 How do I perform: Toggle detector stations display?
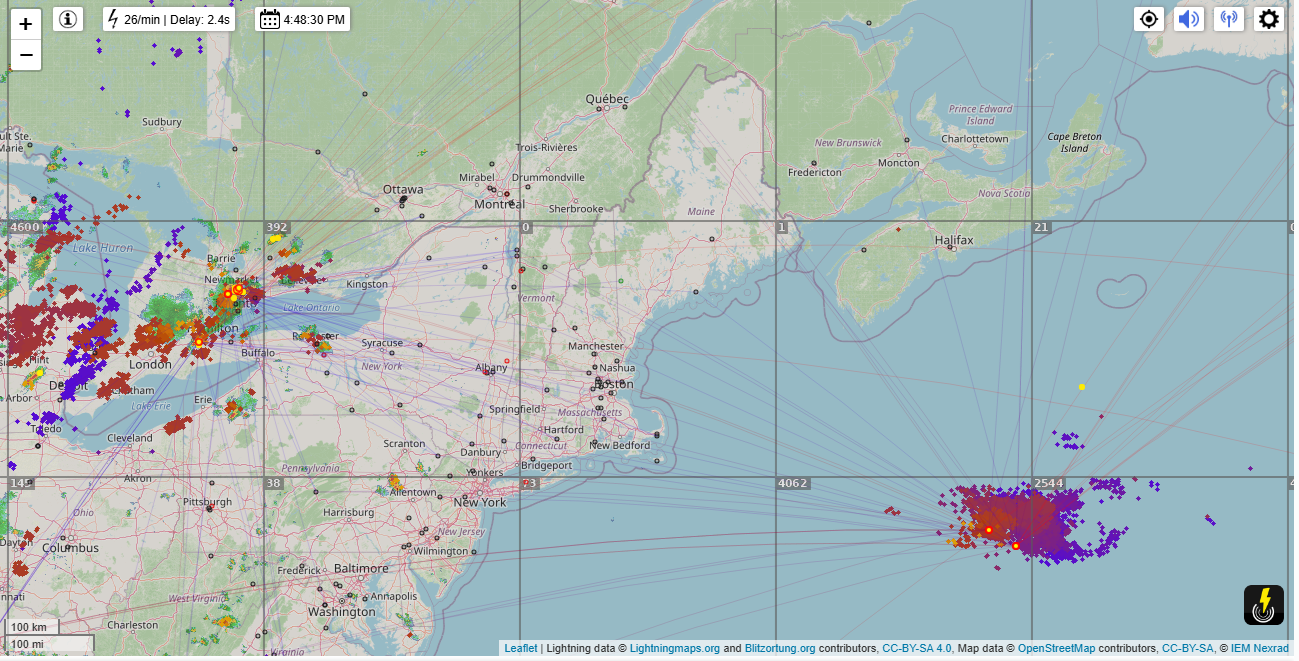coord(1228,19)
